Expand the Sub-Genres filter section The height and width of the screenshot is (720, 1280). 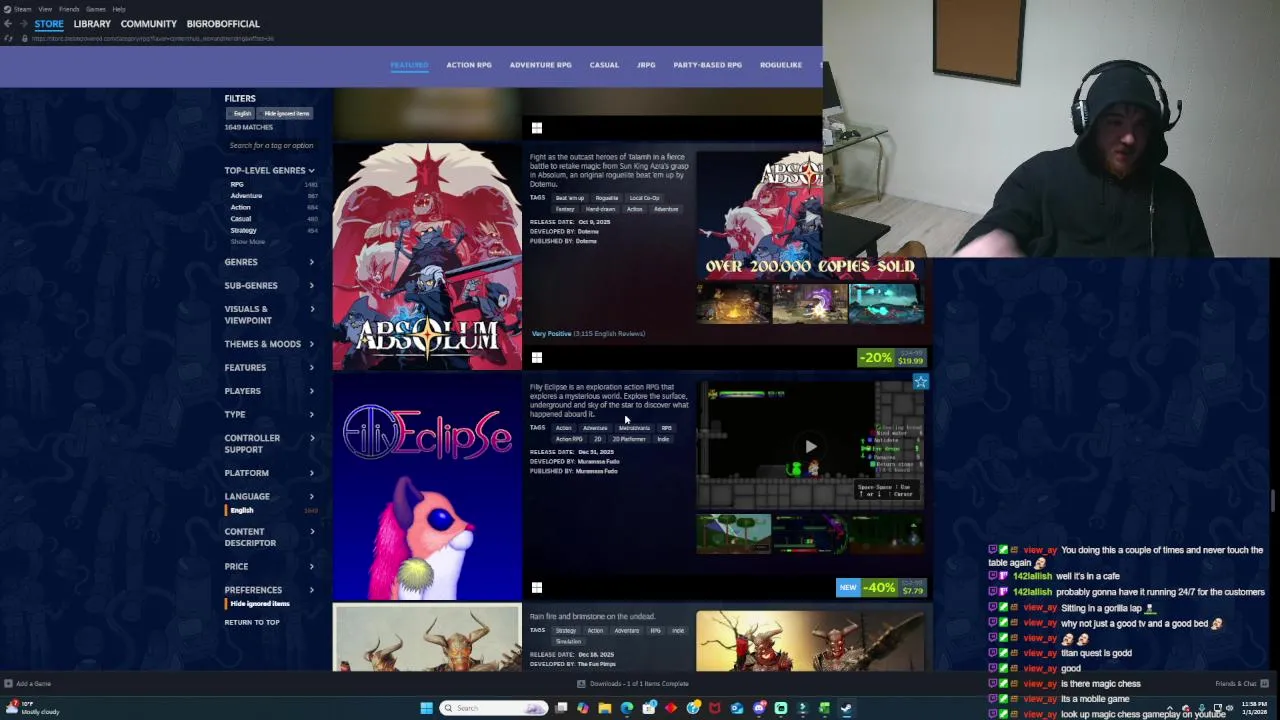pyautogui.click(x=269, y=286)
